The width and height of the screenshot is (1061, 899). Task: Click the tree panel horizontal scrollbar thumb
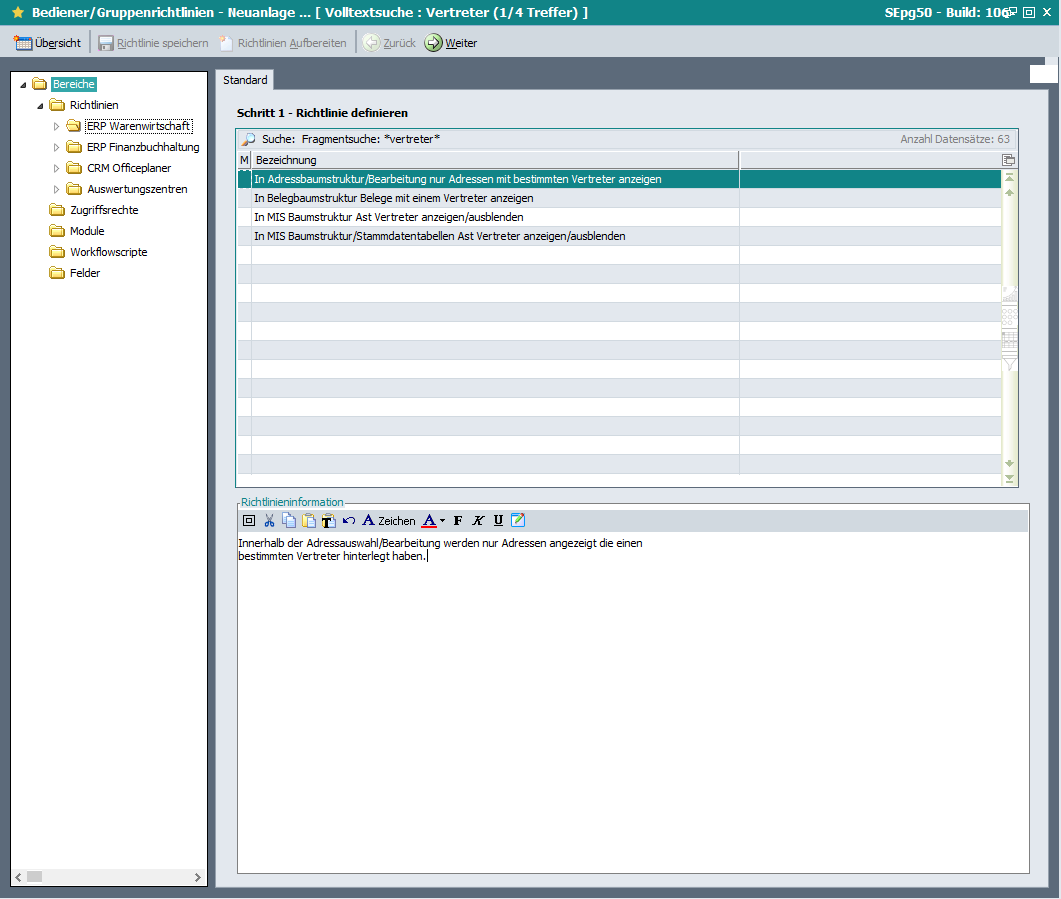click(x=34, y=876)
